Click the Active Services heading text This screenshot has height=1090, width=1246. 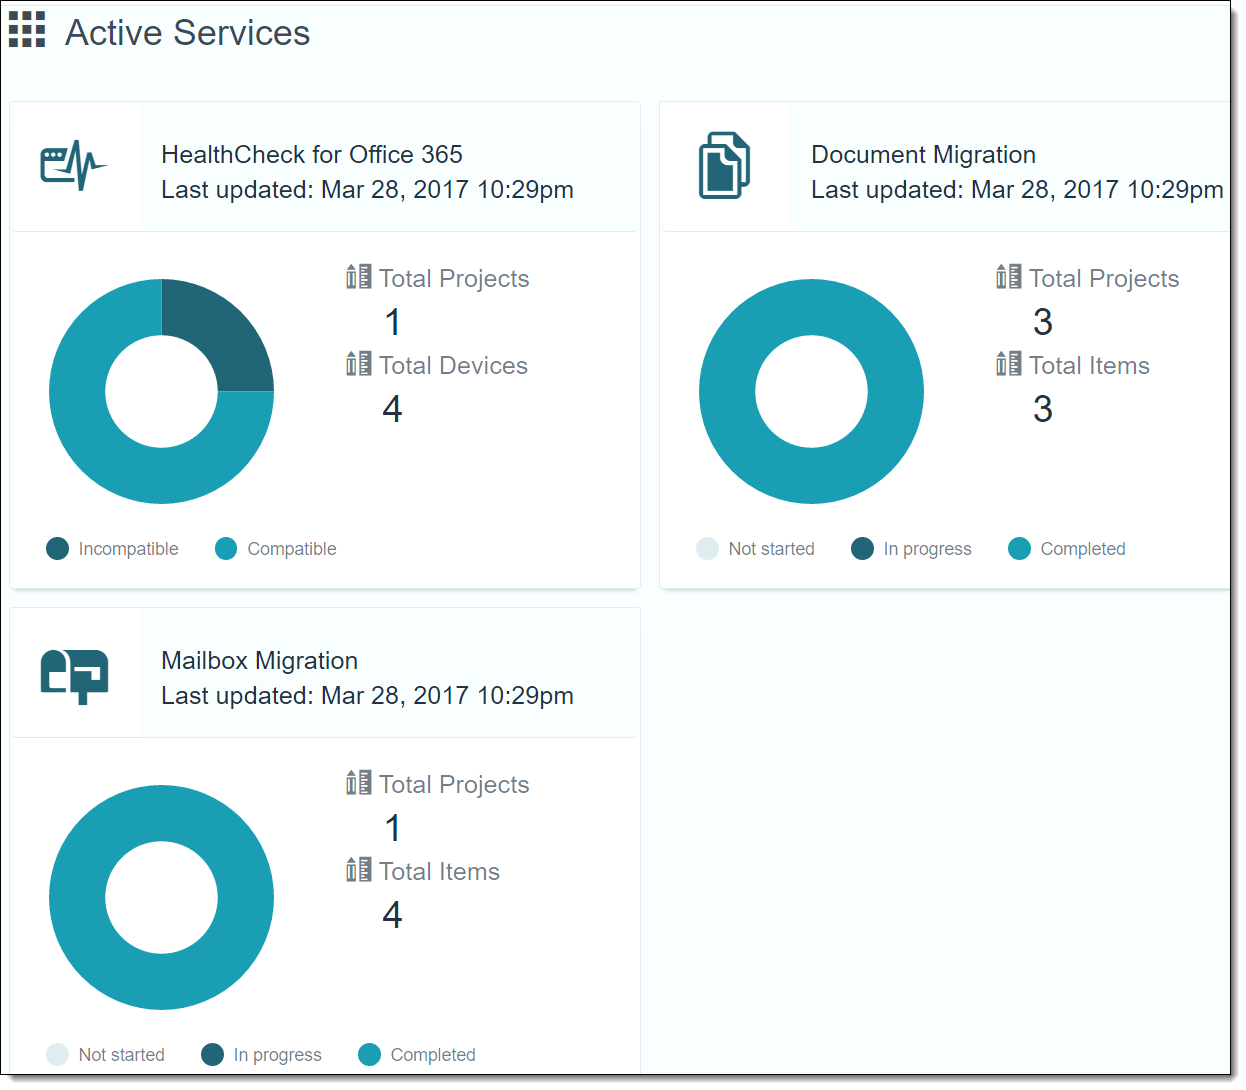point(187,32)
